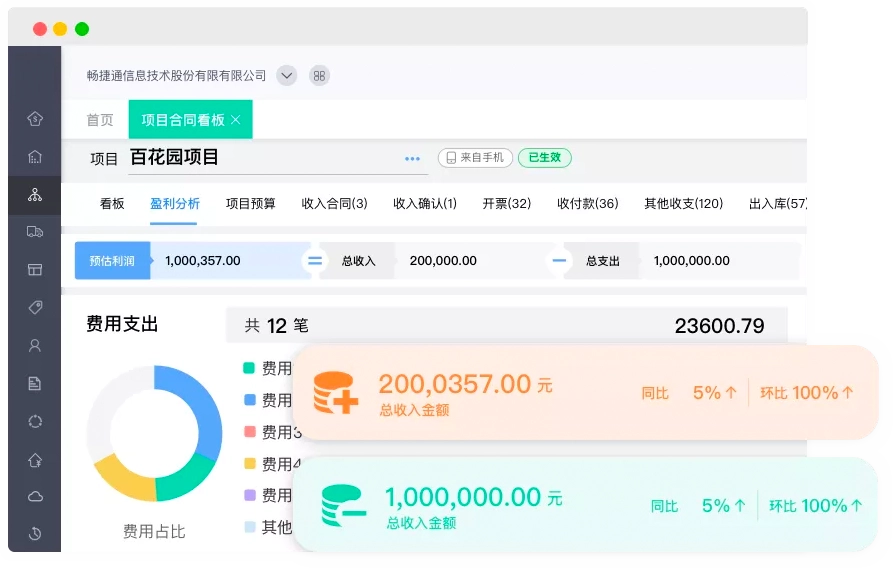Click 环比 100% on the orange card
Screen dimensions: 893x568
(806, 393)
